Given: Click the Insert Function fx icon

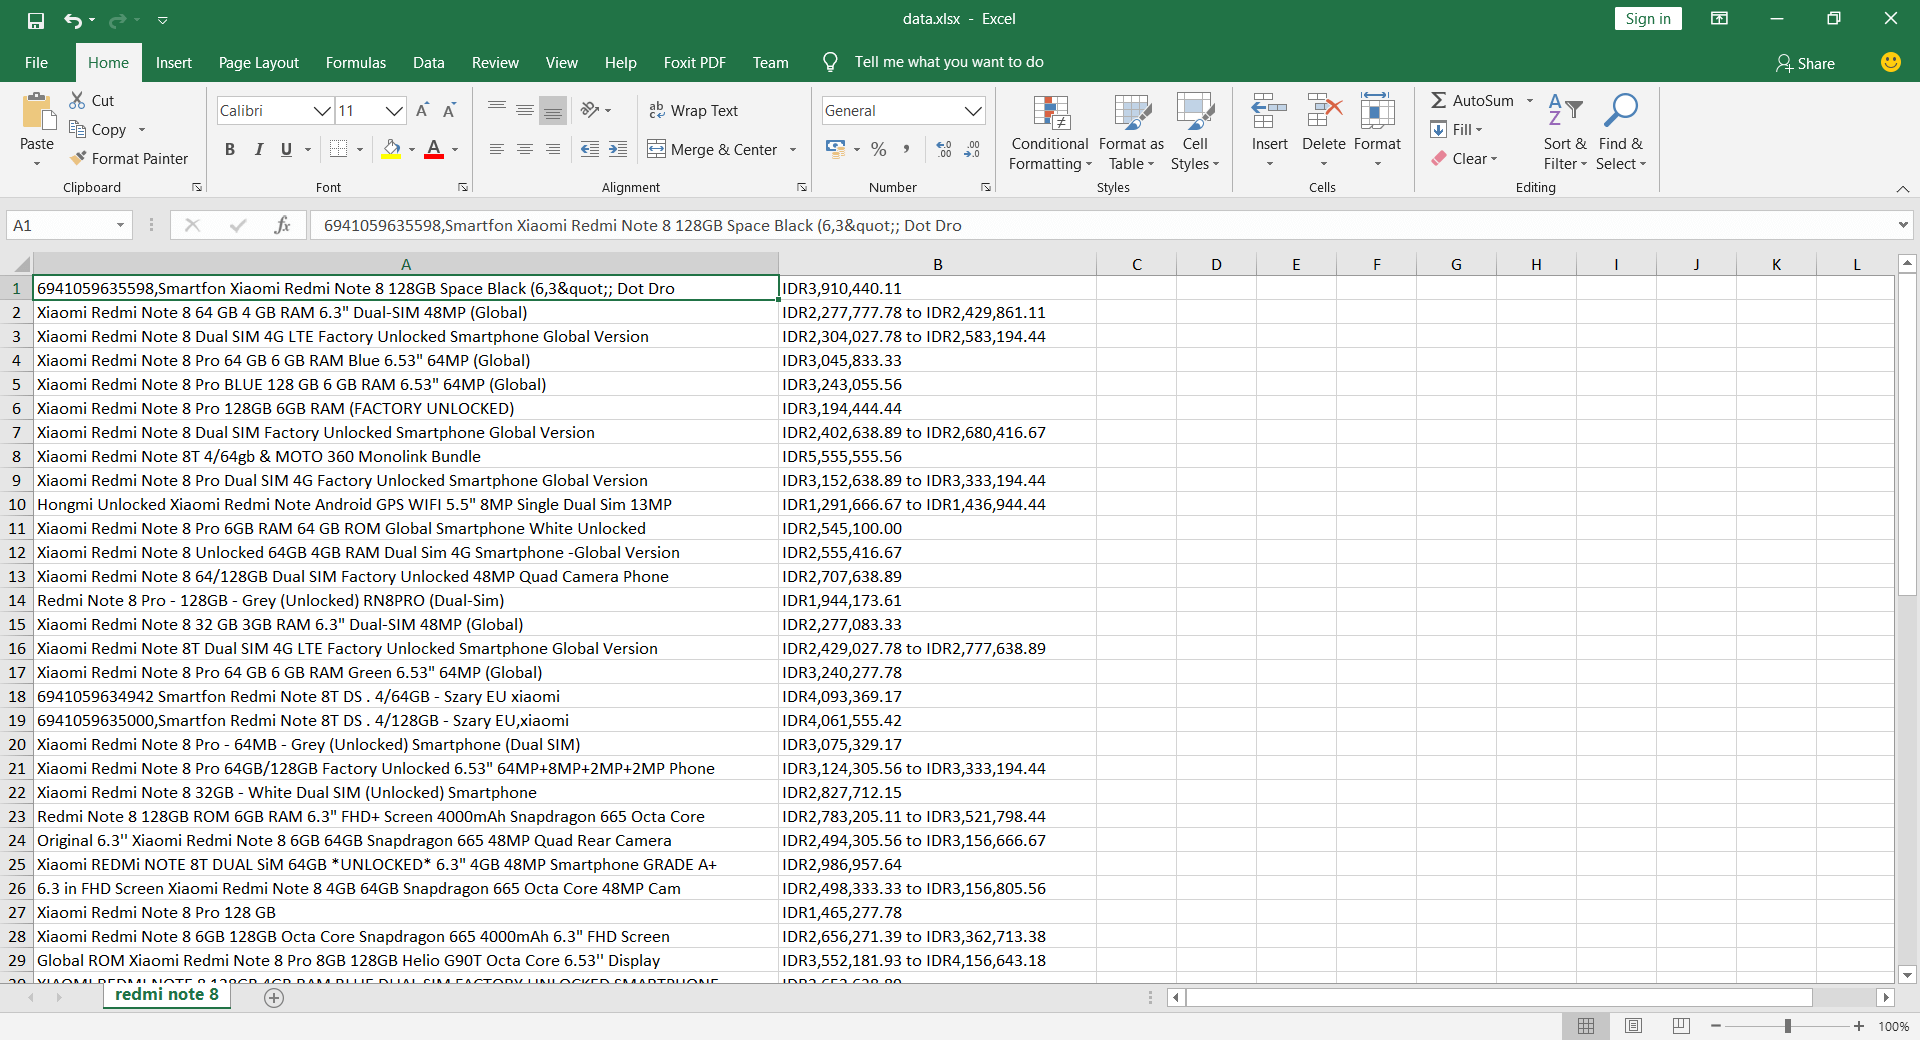Looking at the screenshot, I should pyautogui.click(x=282, y=226).
